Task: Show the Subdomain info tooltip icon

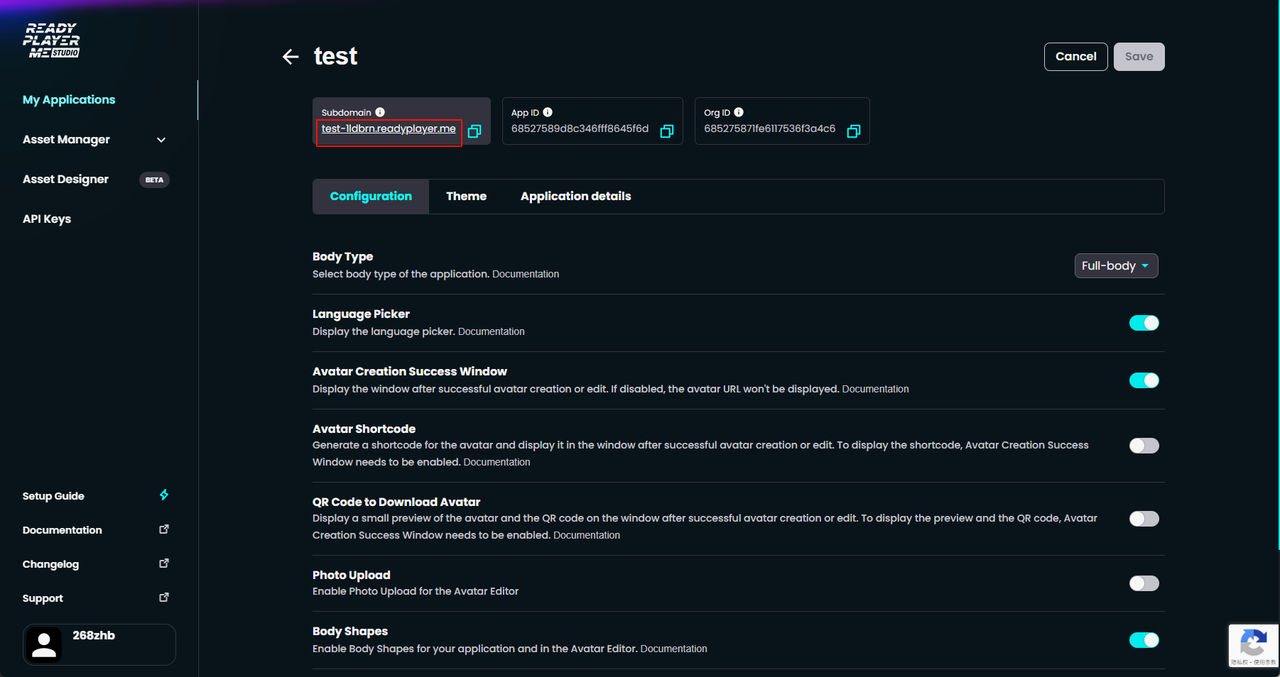Action: 380,113
